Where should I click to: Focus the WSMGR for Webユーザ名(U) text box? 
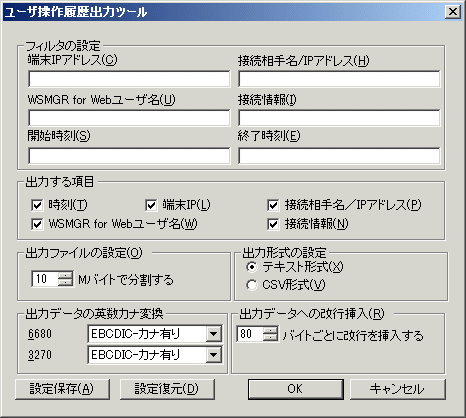(x=129, y=118)
